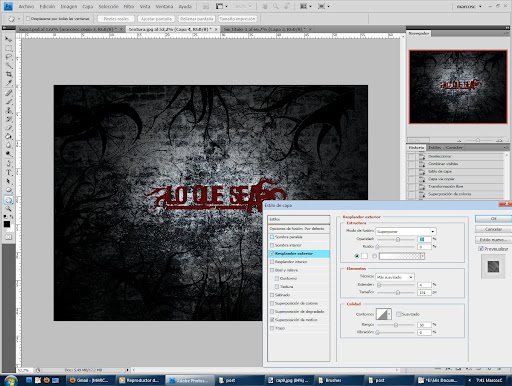
Task: Select the Eyedropper tool
Action: click(x=8, y=83)
